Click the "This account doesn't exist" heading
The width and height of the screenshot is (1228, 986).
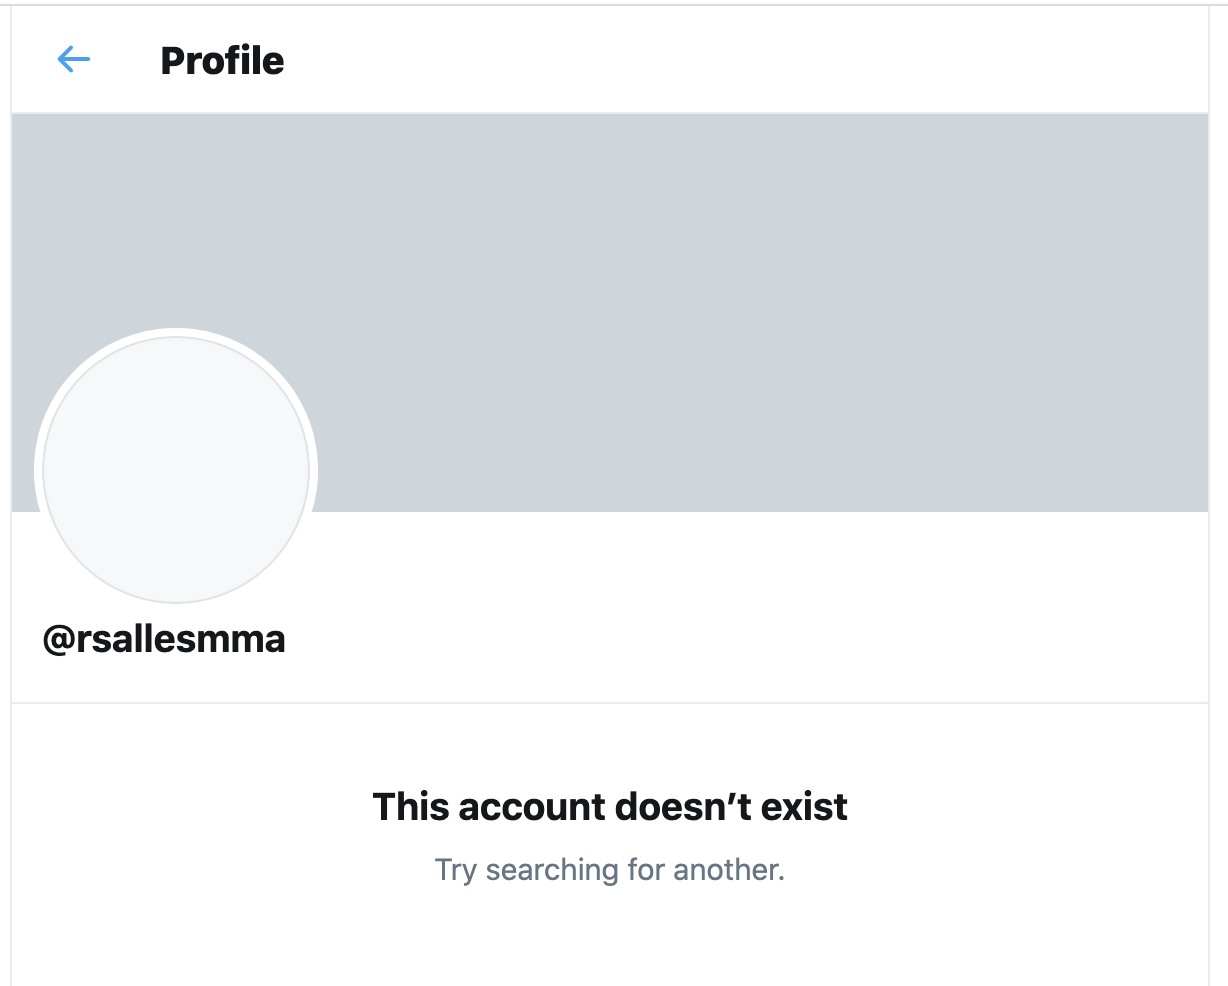610,806
